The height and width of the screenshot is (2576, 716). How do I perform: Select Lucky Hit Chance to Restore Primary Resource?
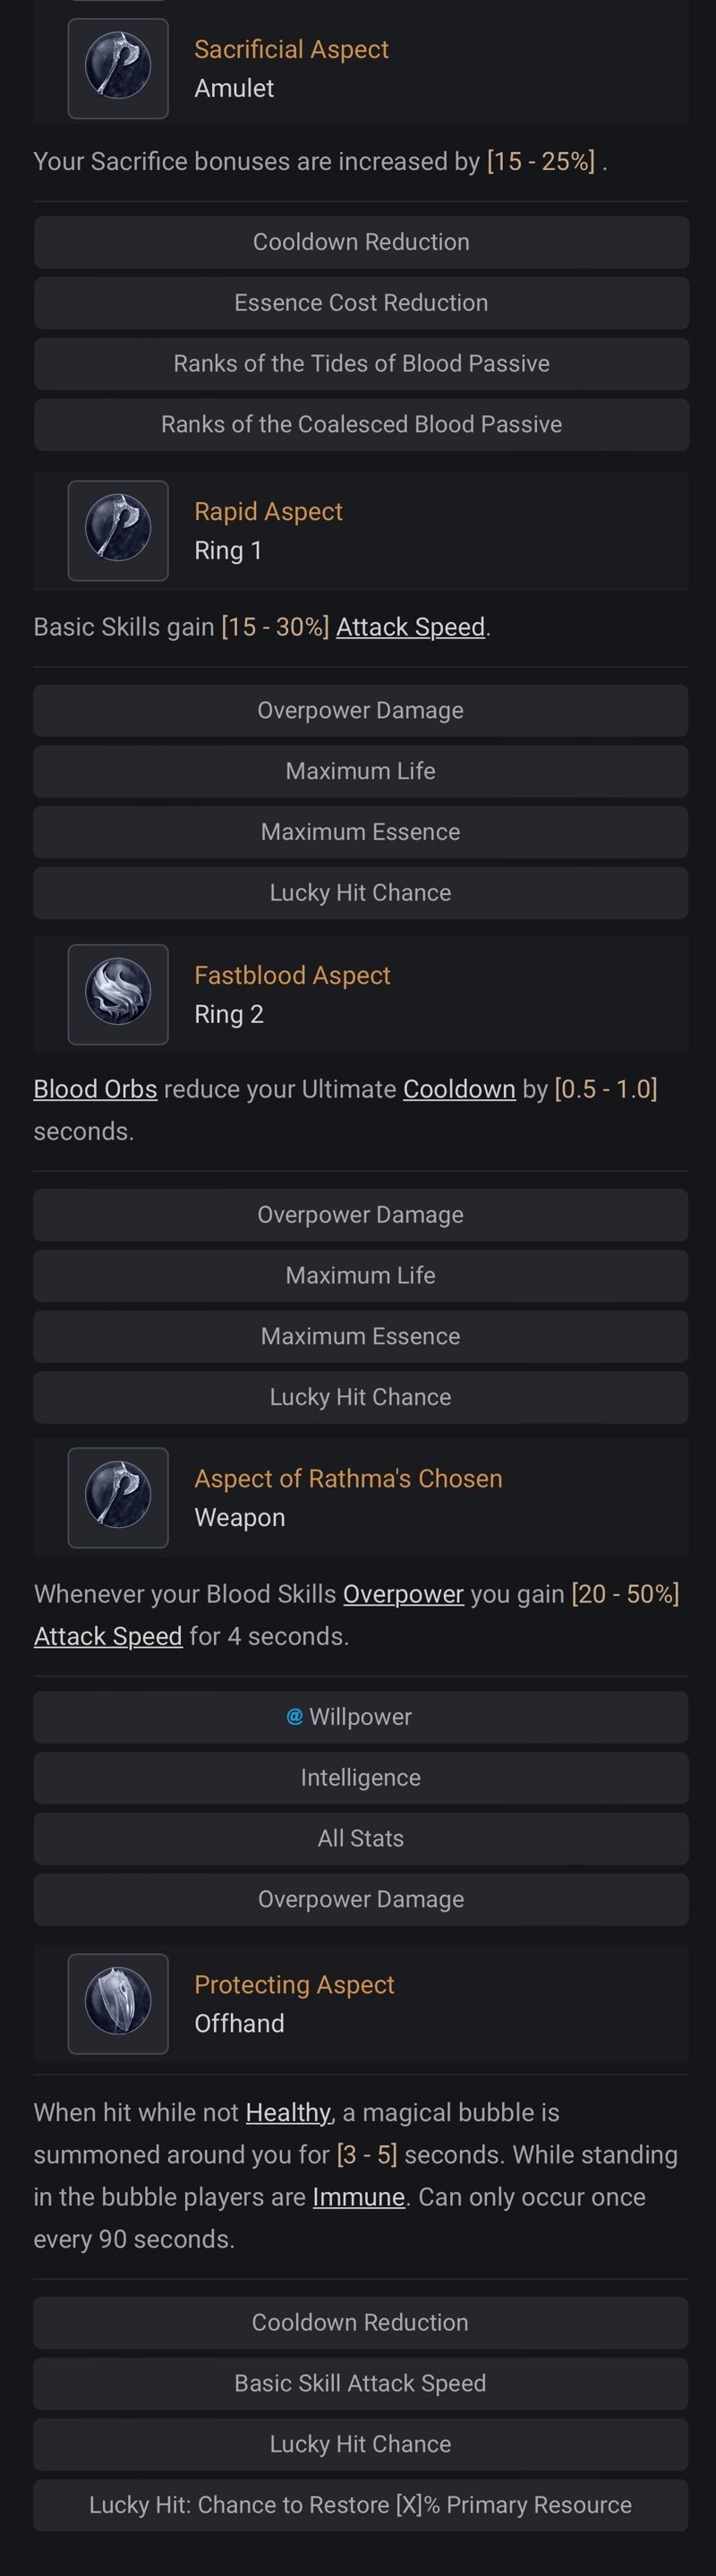(x=361, y=2504)
